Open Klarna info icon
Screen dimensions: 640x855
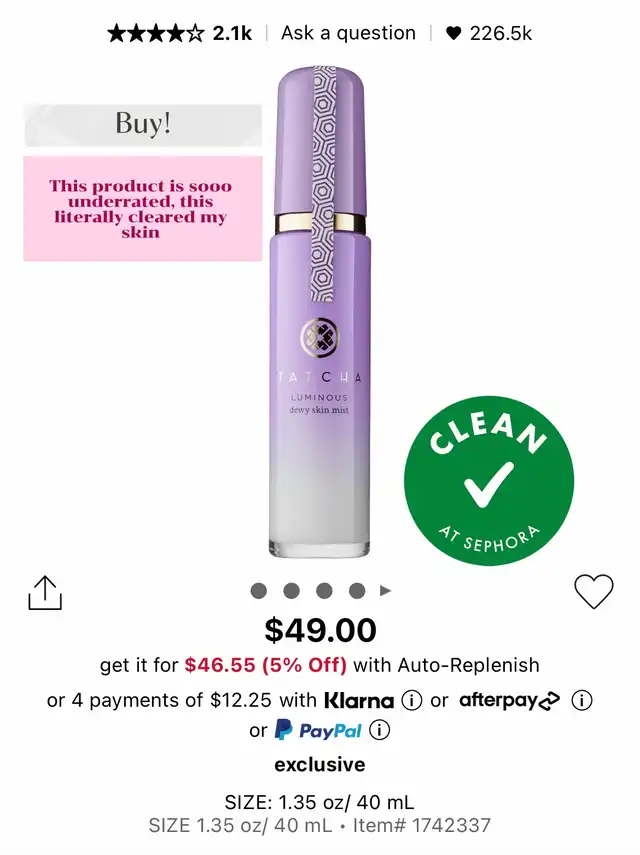[x=412, y=700]
